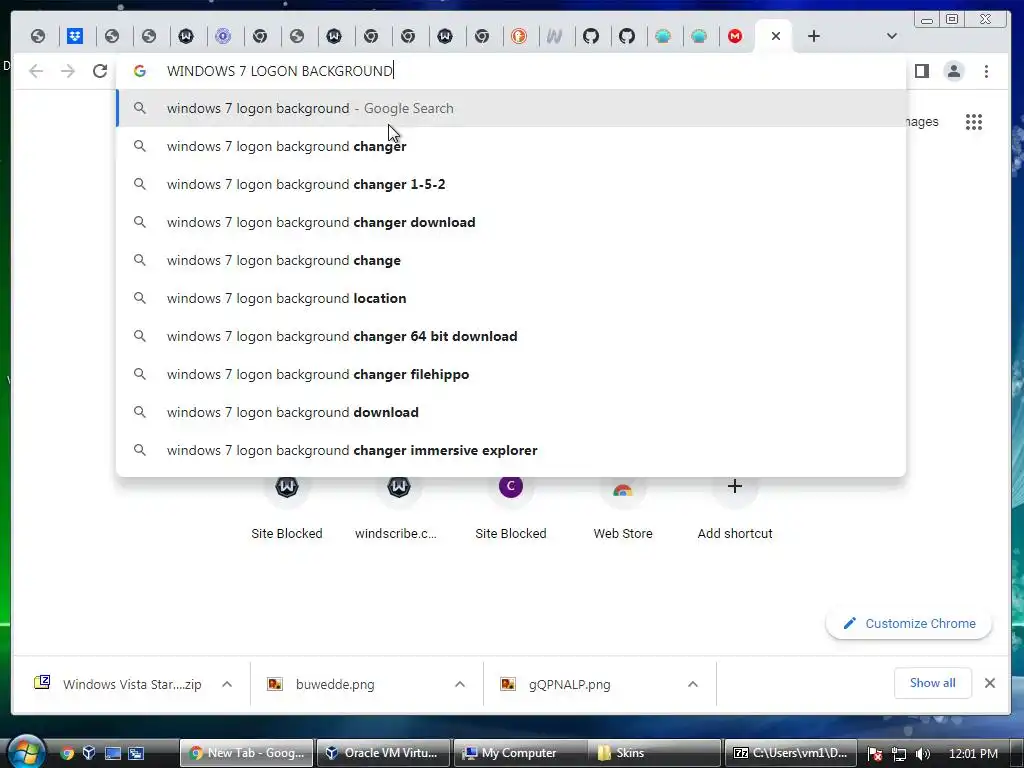The width and height of the screenshot is (1024, 768).
Task: Open the Windows Start orb
Action: 25,751
